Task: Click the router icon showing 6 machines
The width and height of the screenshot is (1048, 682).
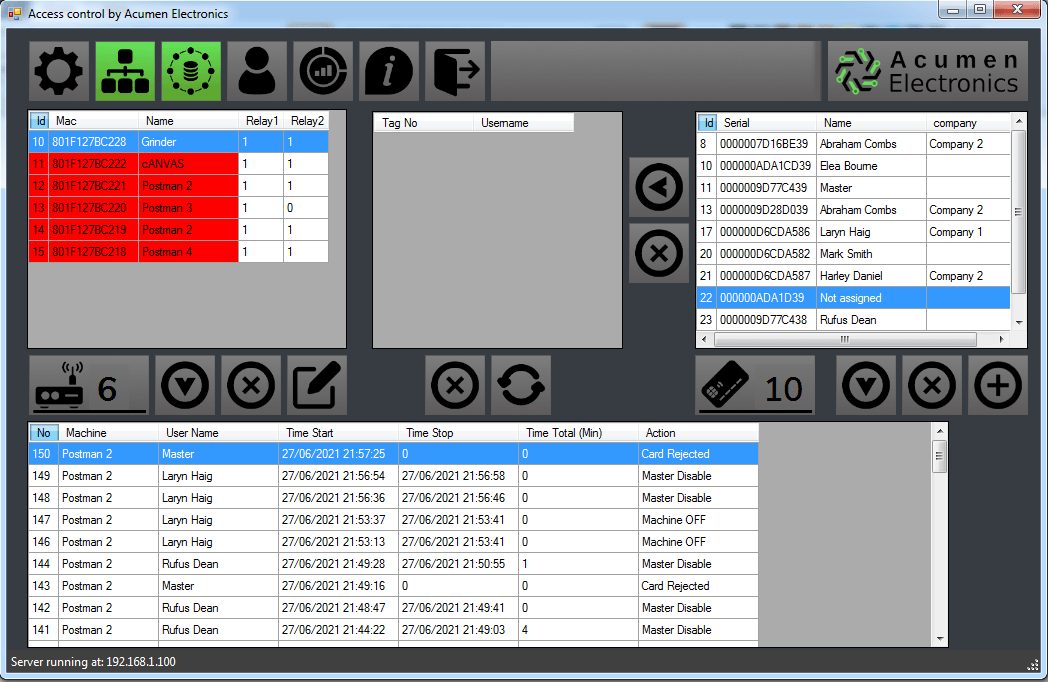Action: [89, 385]
